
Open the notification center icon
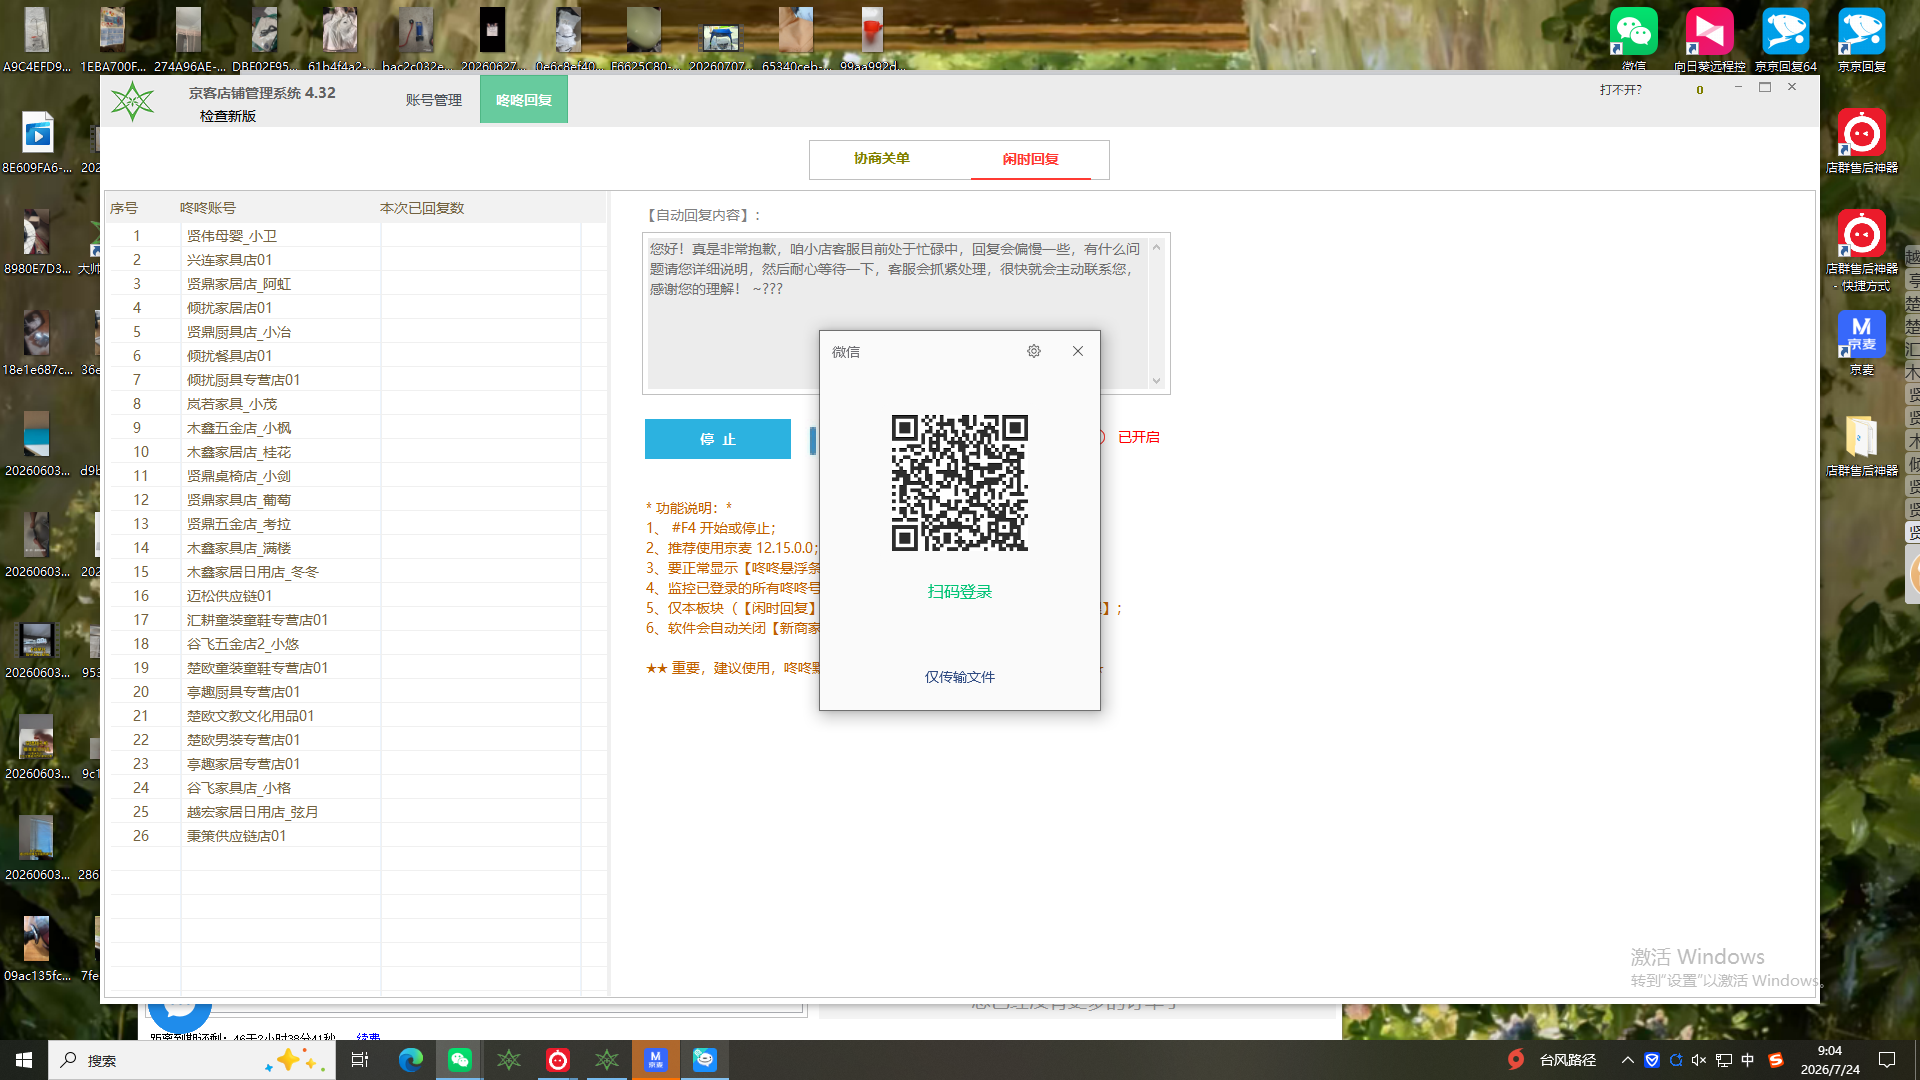tap(1887, 1060)
